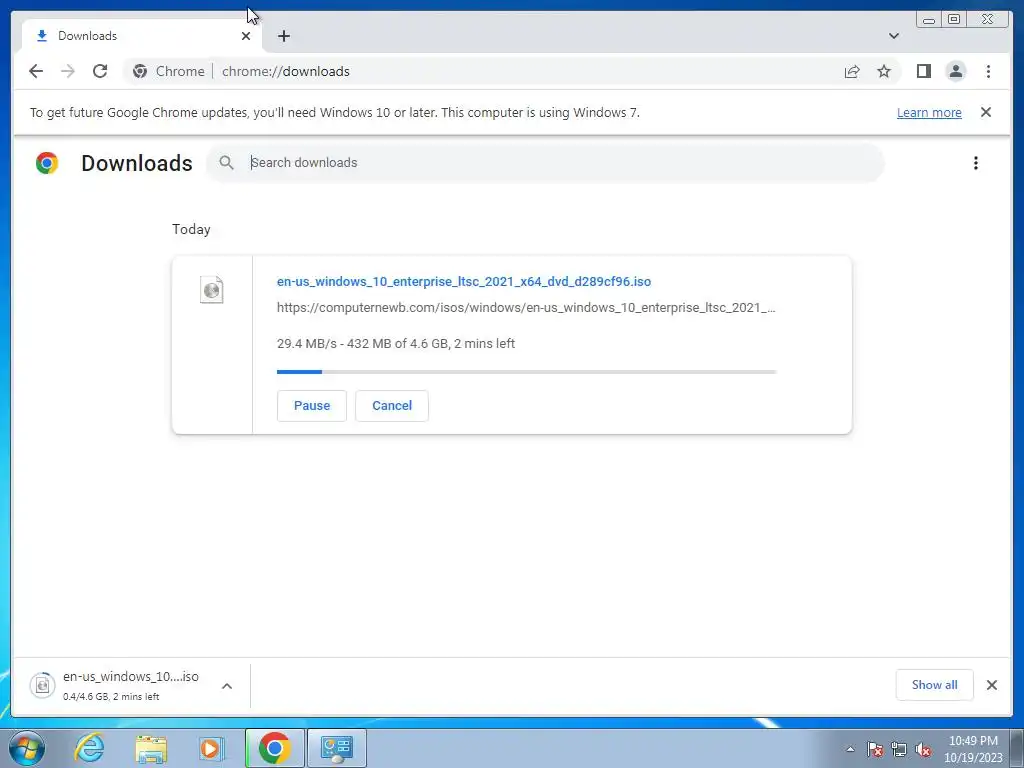This screenshot has height=768, width=1024.
Task: Launch Internet Explorer from taskbar
Action: pos(89,748)
